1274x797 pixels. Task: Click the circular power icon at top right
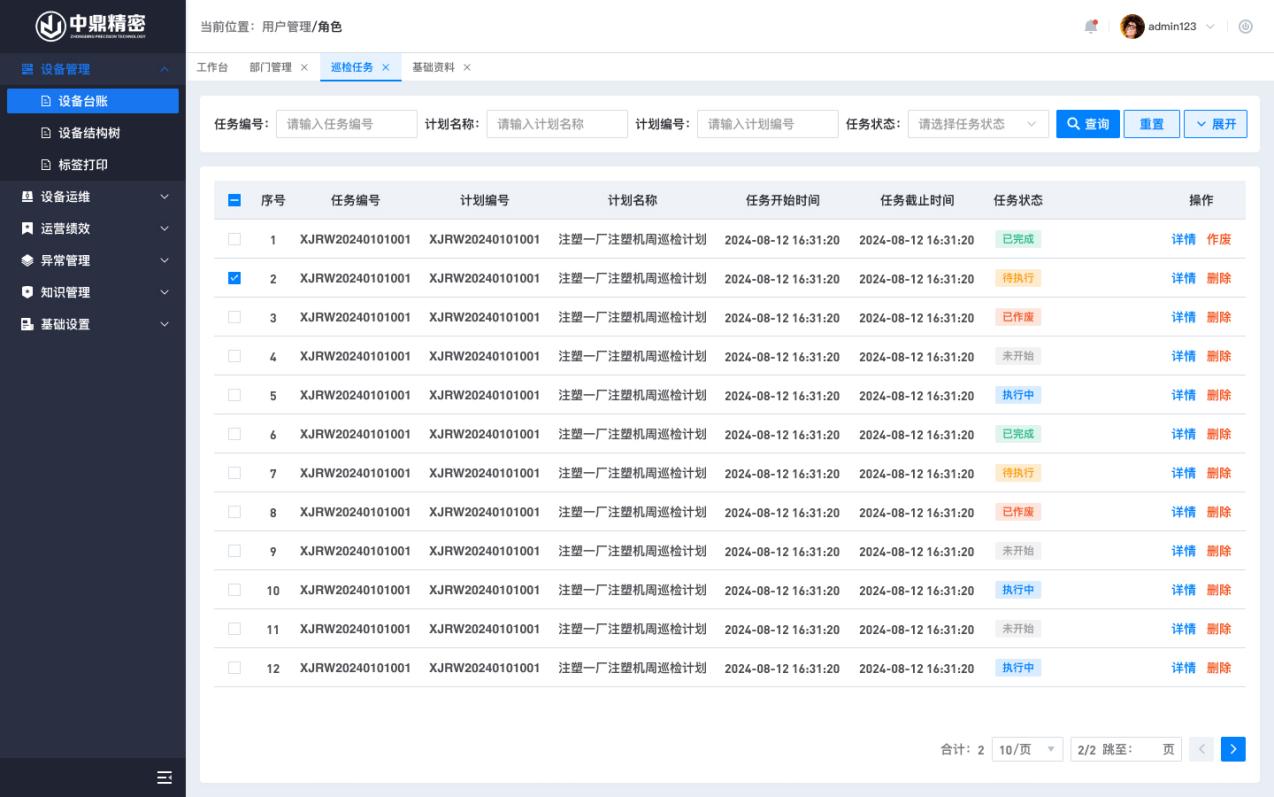pyautogui.click(x=1246, y=27)
